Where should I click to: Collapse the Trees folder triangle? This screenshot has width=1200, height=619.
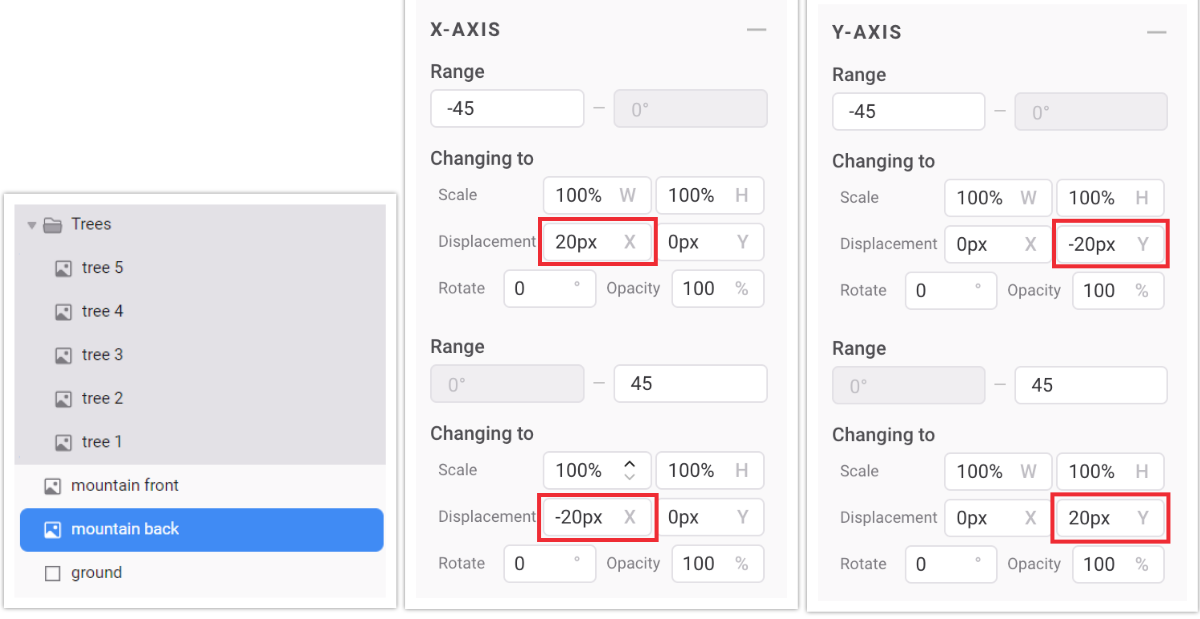pos(32,225)
